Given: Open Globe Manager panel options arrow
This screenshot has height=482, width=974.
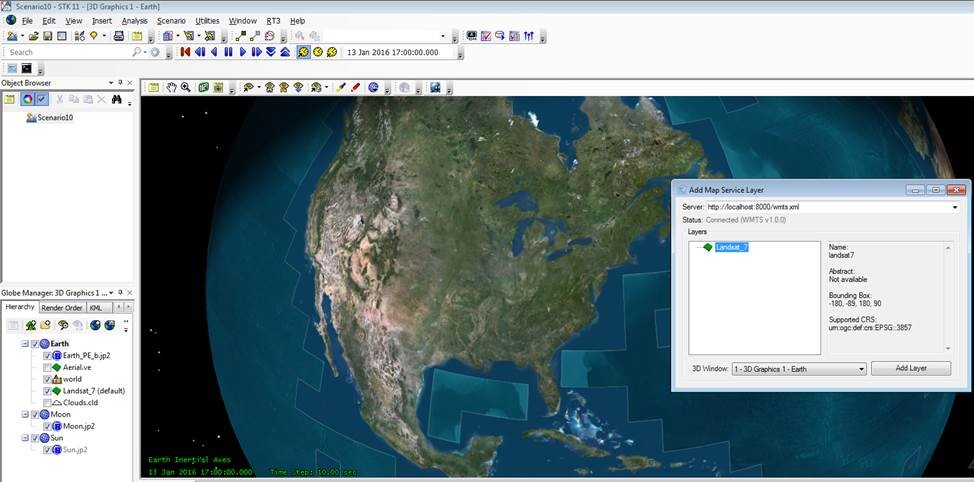Looking at the screenshot, I should pos(111,293).
